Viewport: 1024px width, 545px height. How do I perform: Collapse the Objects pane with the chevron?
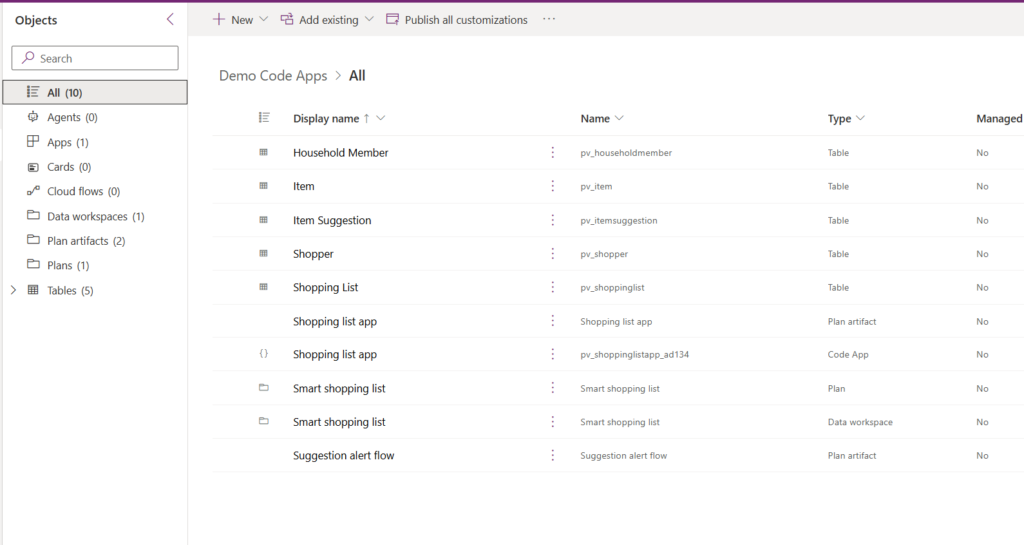tap(170, 20)
